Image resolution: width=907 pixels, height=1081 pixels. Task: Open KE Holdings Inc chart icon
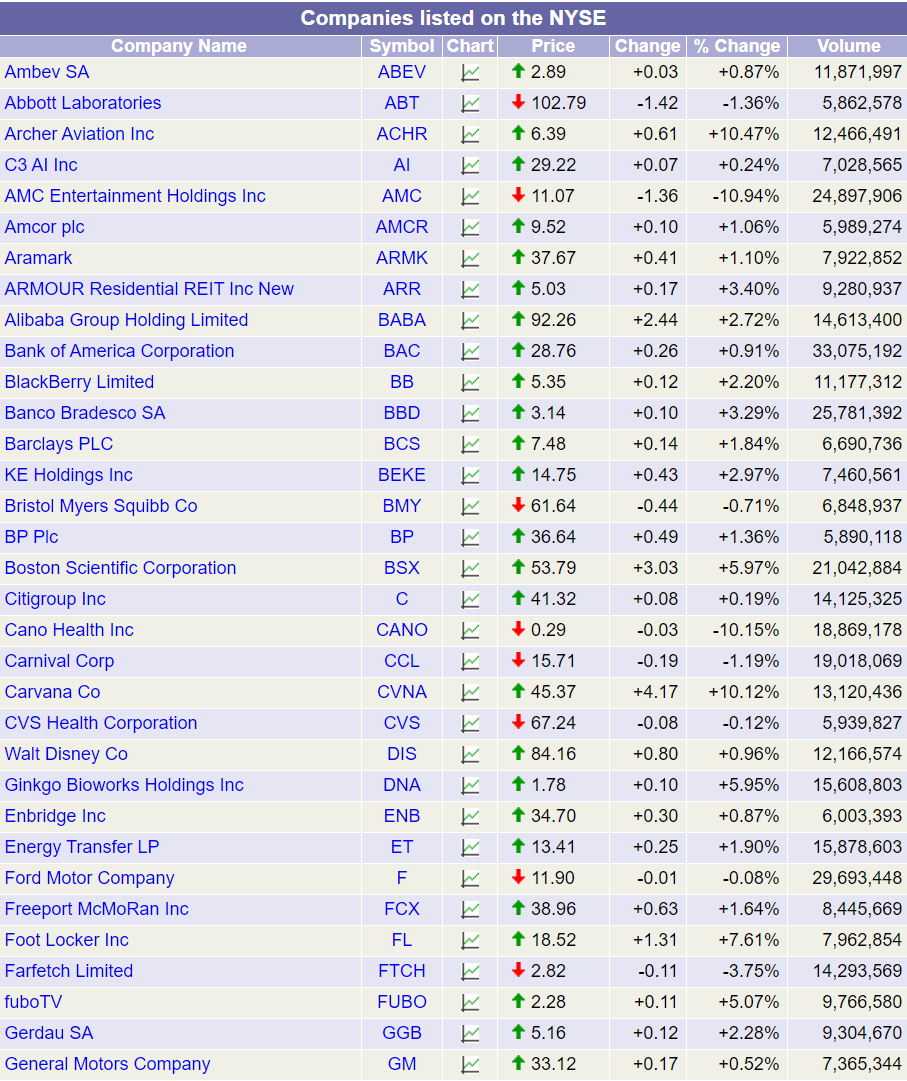click(470, 476)
